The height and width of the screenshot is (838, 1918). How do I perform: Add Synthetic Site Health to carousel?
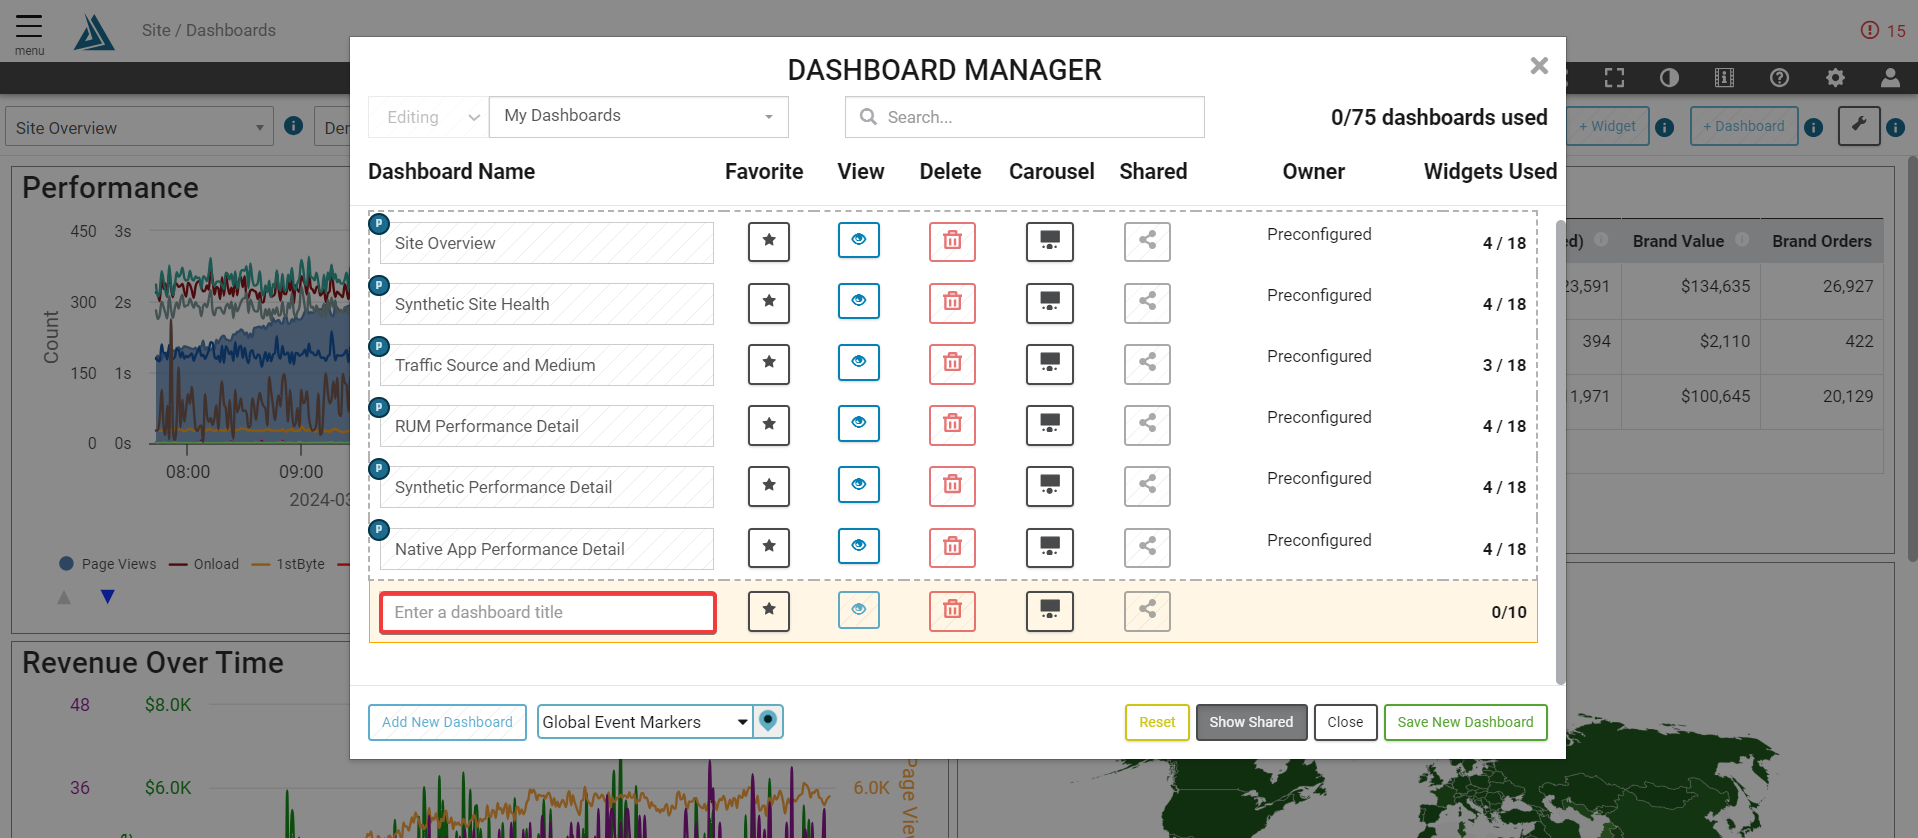[x=1050, y=302]
